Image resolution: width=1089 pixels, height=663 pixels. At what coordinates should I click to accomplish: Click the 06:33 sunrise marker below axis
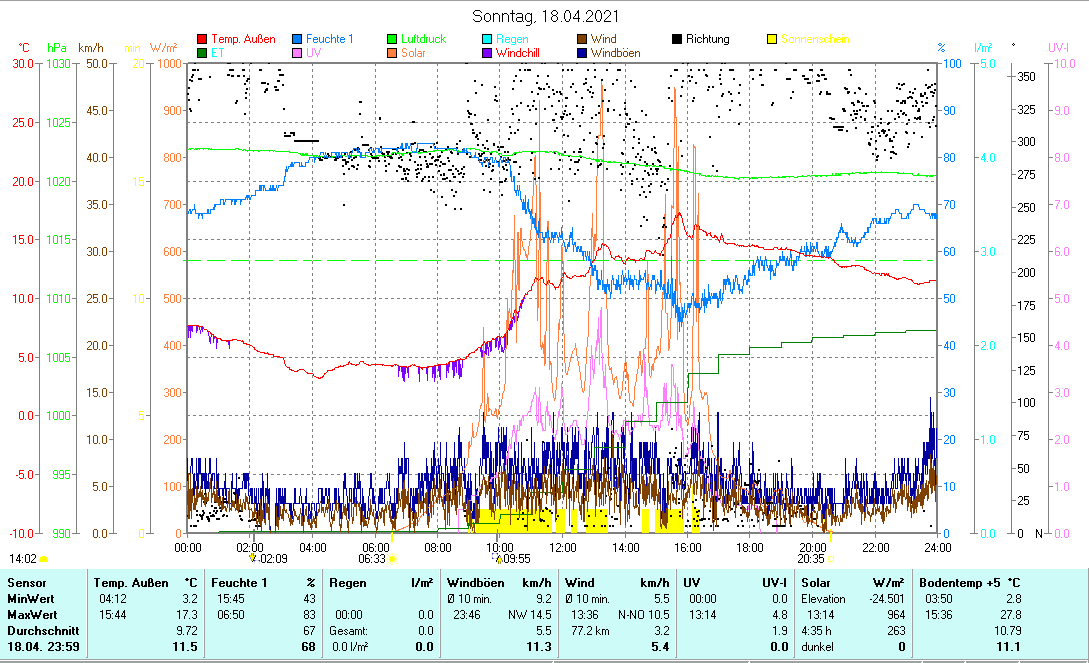[372, 559]
